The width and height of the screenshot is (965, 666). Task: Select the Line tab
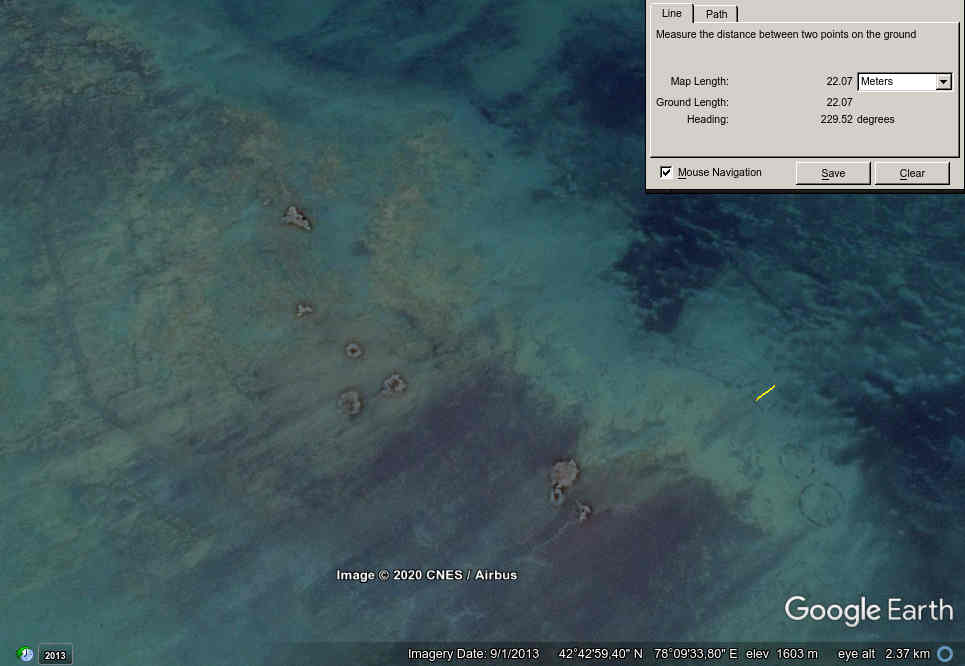[672, 13]
